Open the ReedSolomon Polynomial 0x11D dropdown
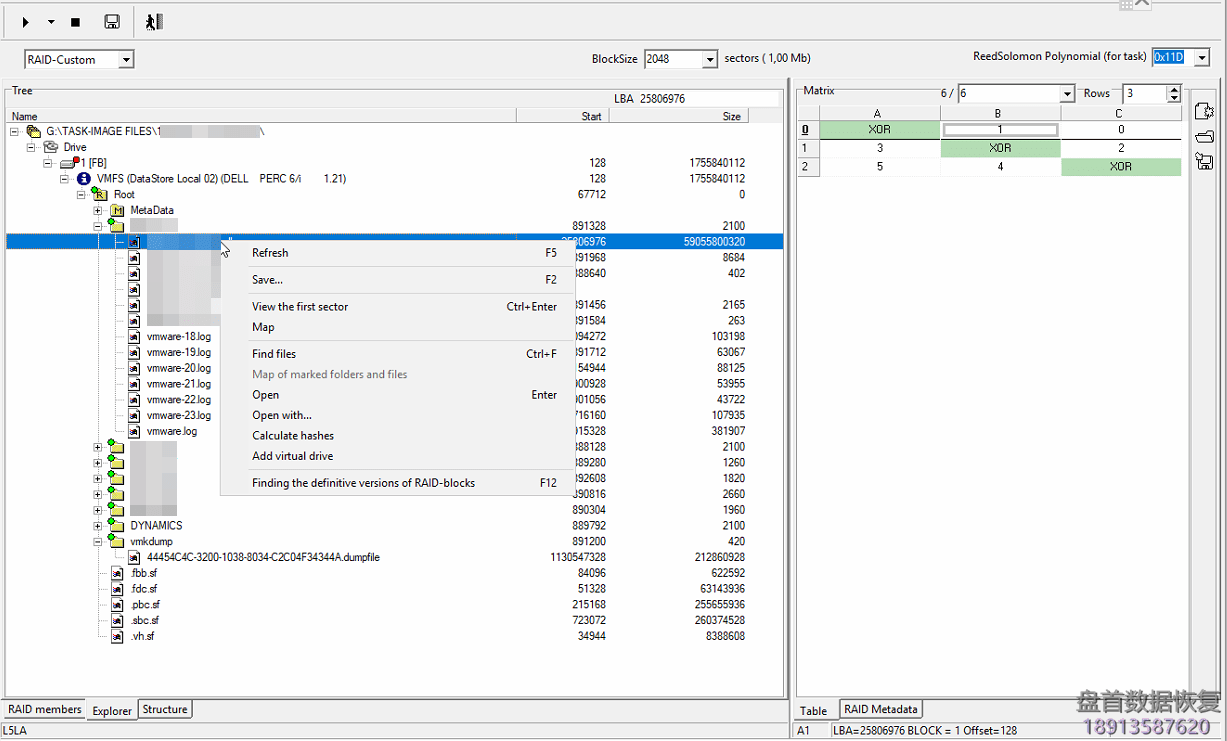Image resolution: width=1227 pixels, height=741 pixels. pos(1202,57)
